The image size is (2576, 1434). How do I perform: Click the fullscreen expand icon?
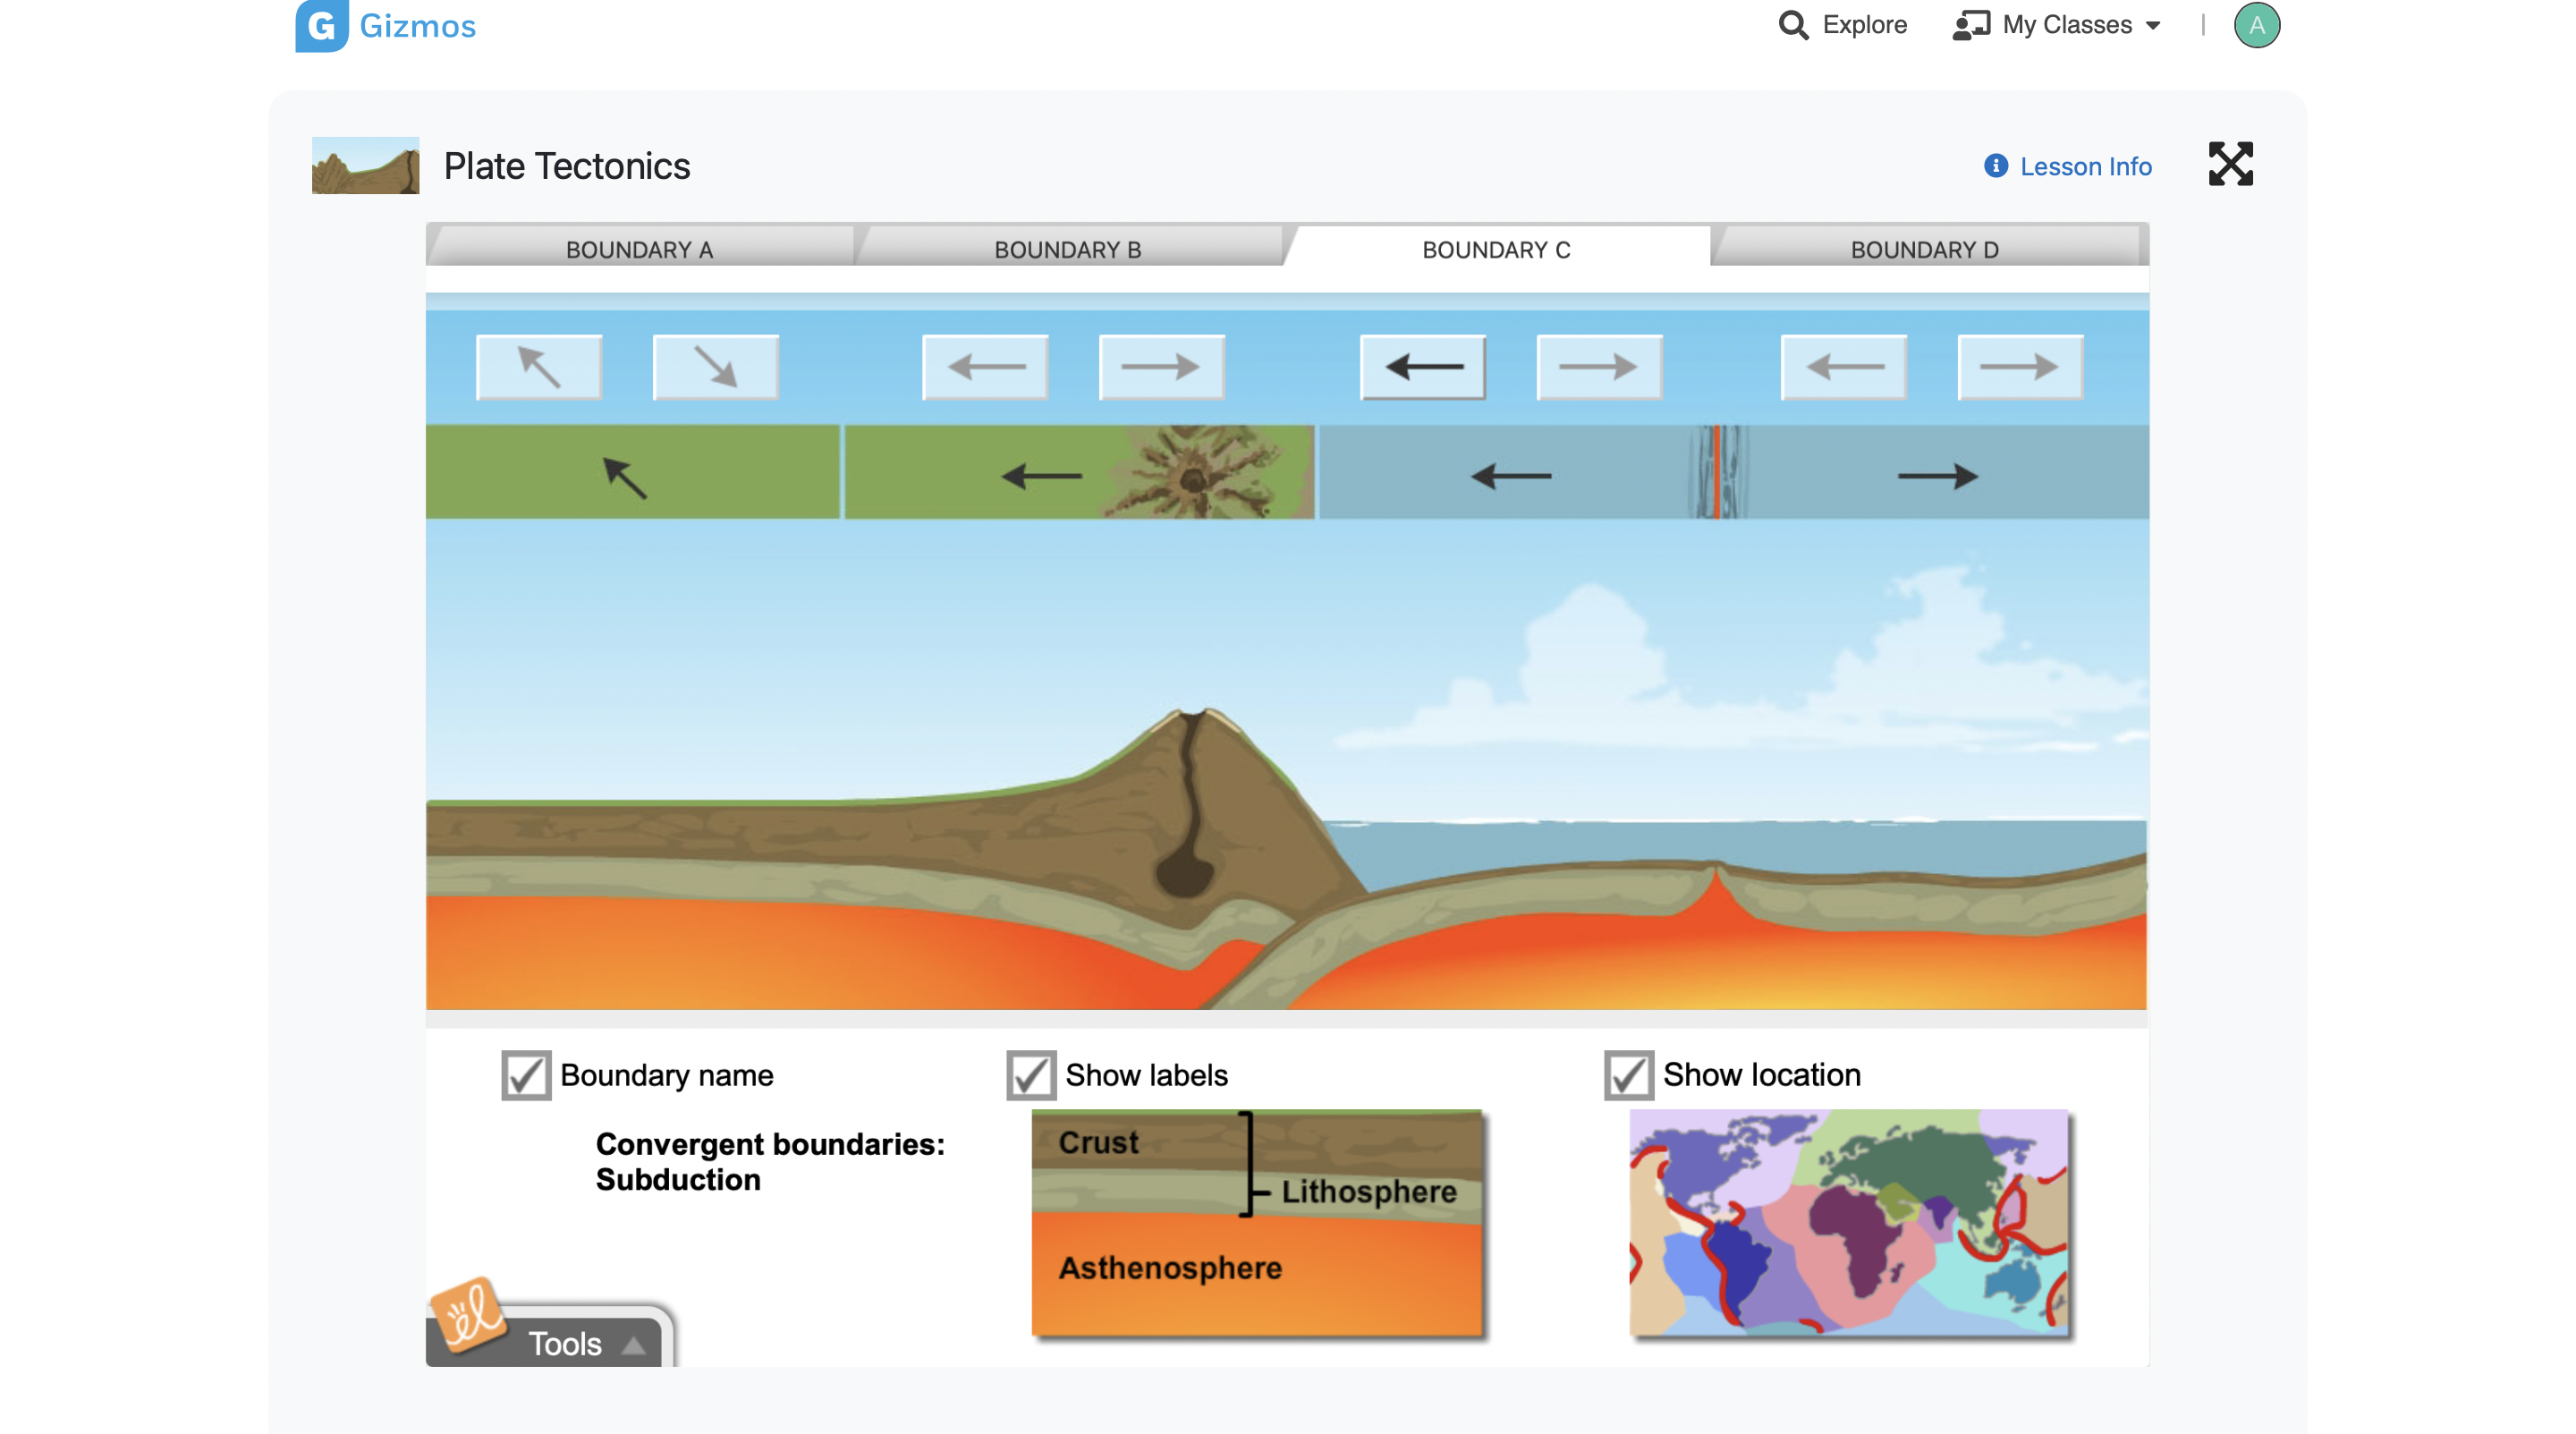(2233, 165)
